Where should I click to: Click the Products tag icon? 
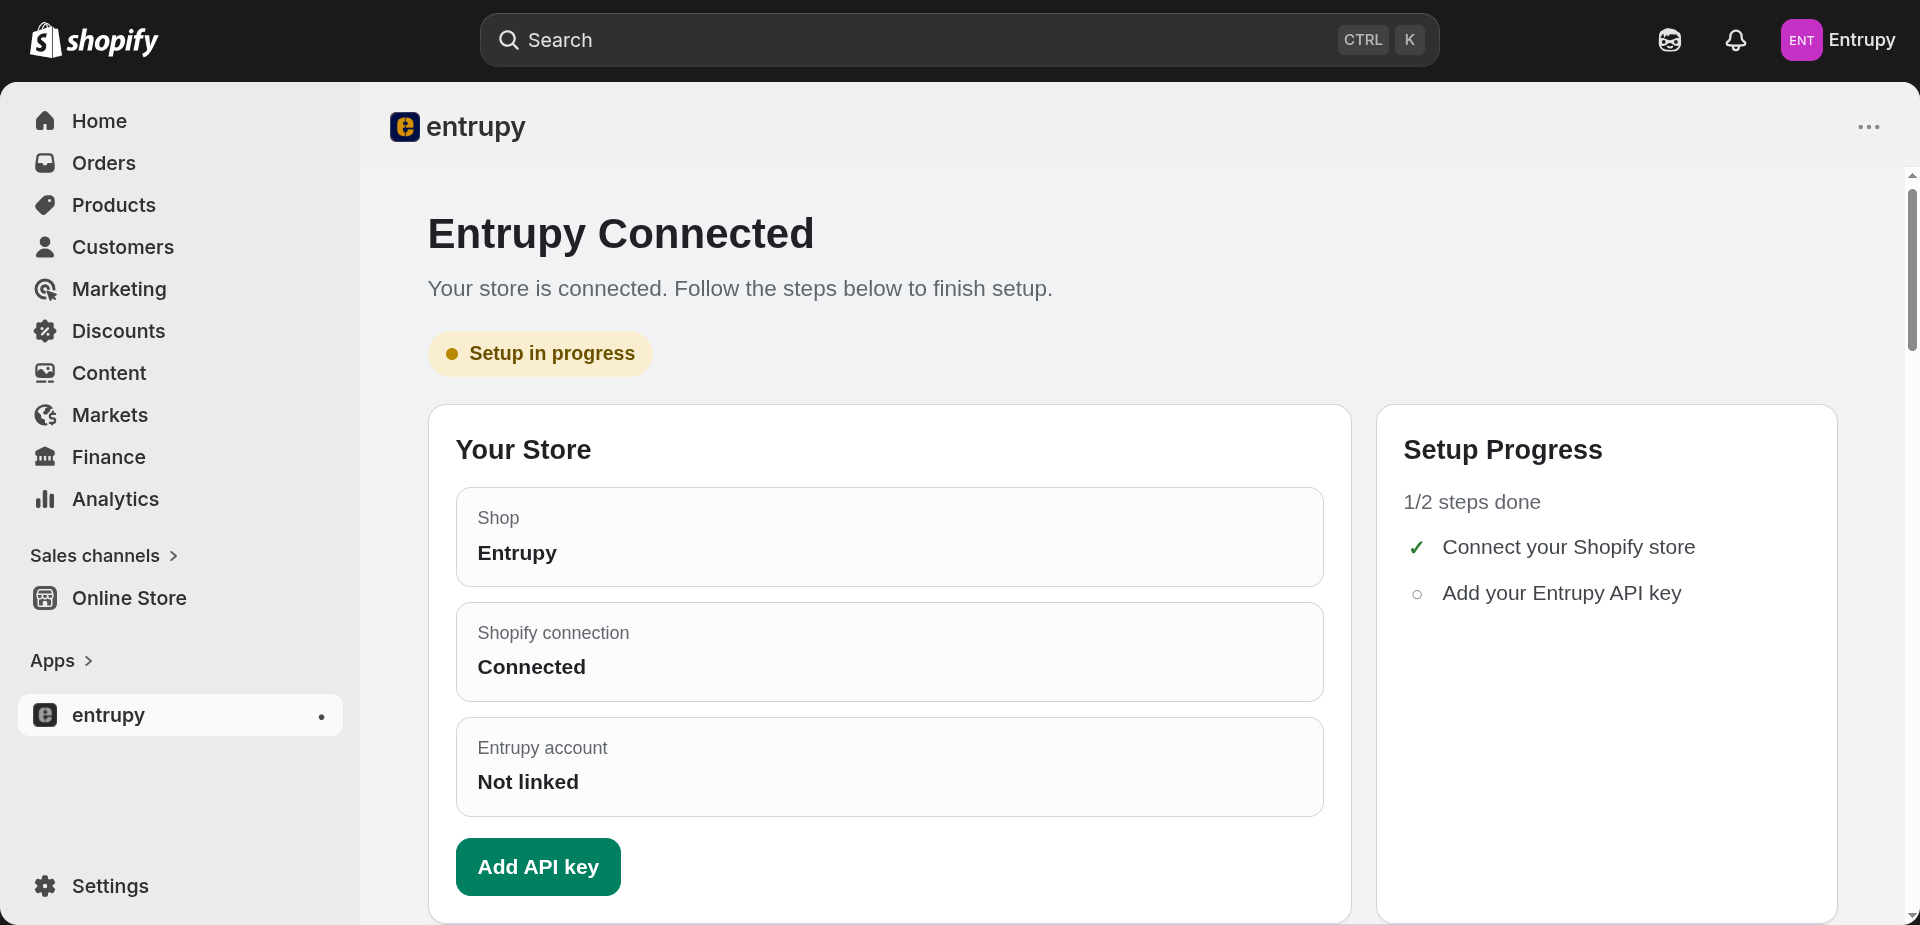point(45,205)
